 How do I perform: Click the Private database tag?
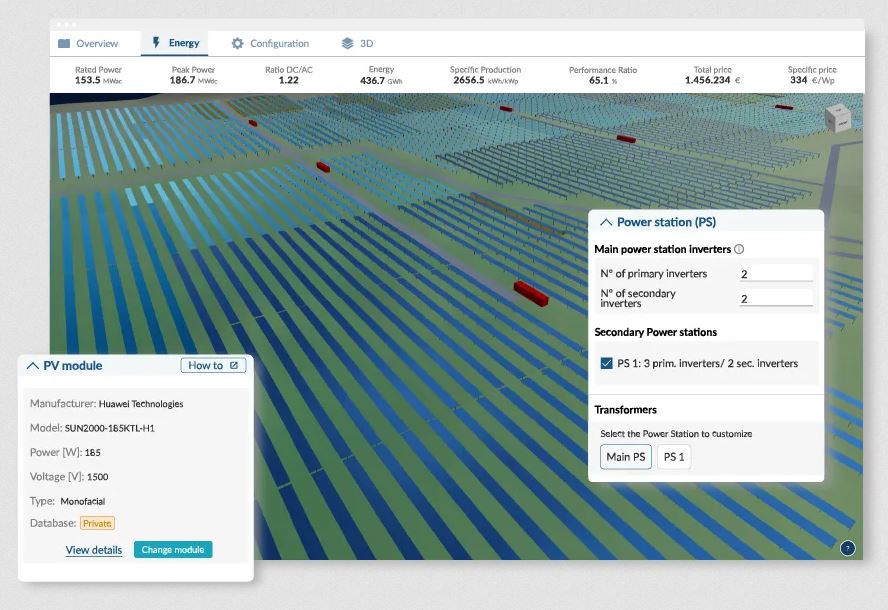97,523
